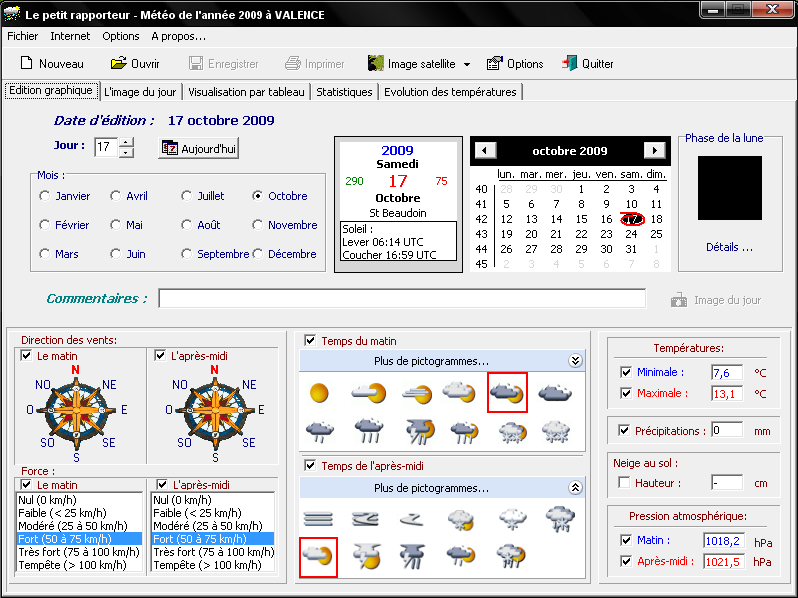Click in the Commentaires text field
Image resolution: width=798 pixels, height=598 pixels.
[401, 299]
